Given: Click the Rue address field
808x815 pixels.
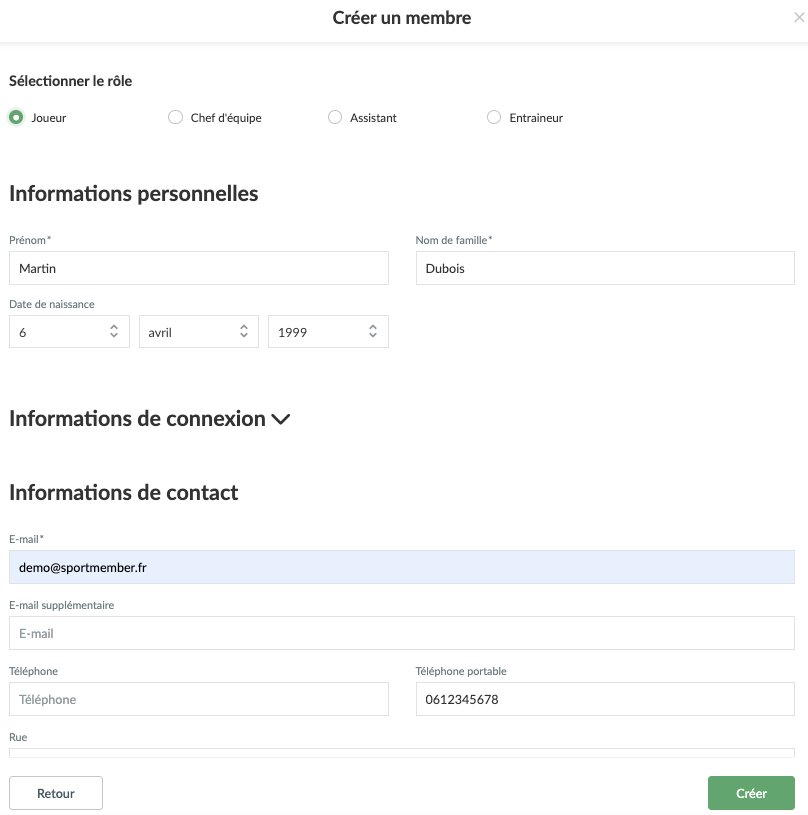Looking at the screenshot, I should [x=401, y=752].
